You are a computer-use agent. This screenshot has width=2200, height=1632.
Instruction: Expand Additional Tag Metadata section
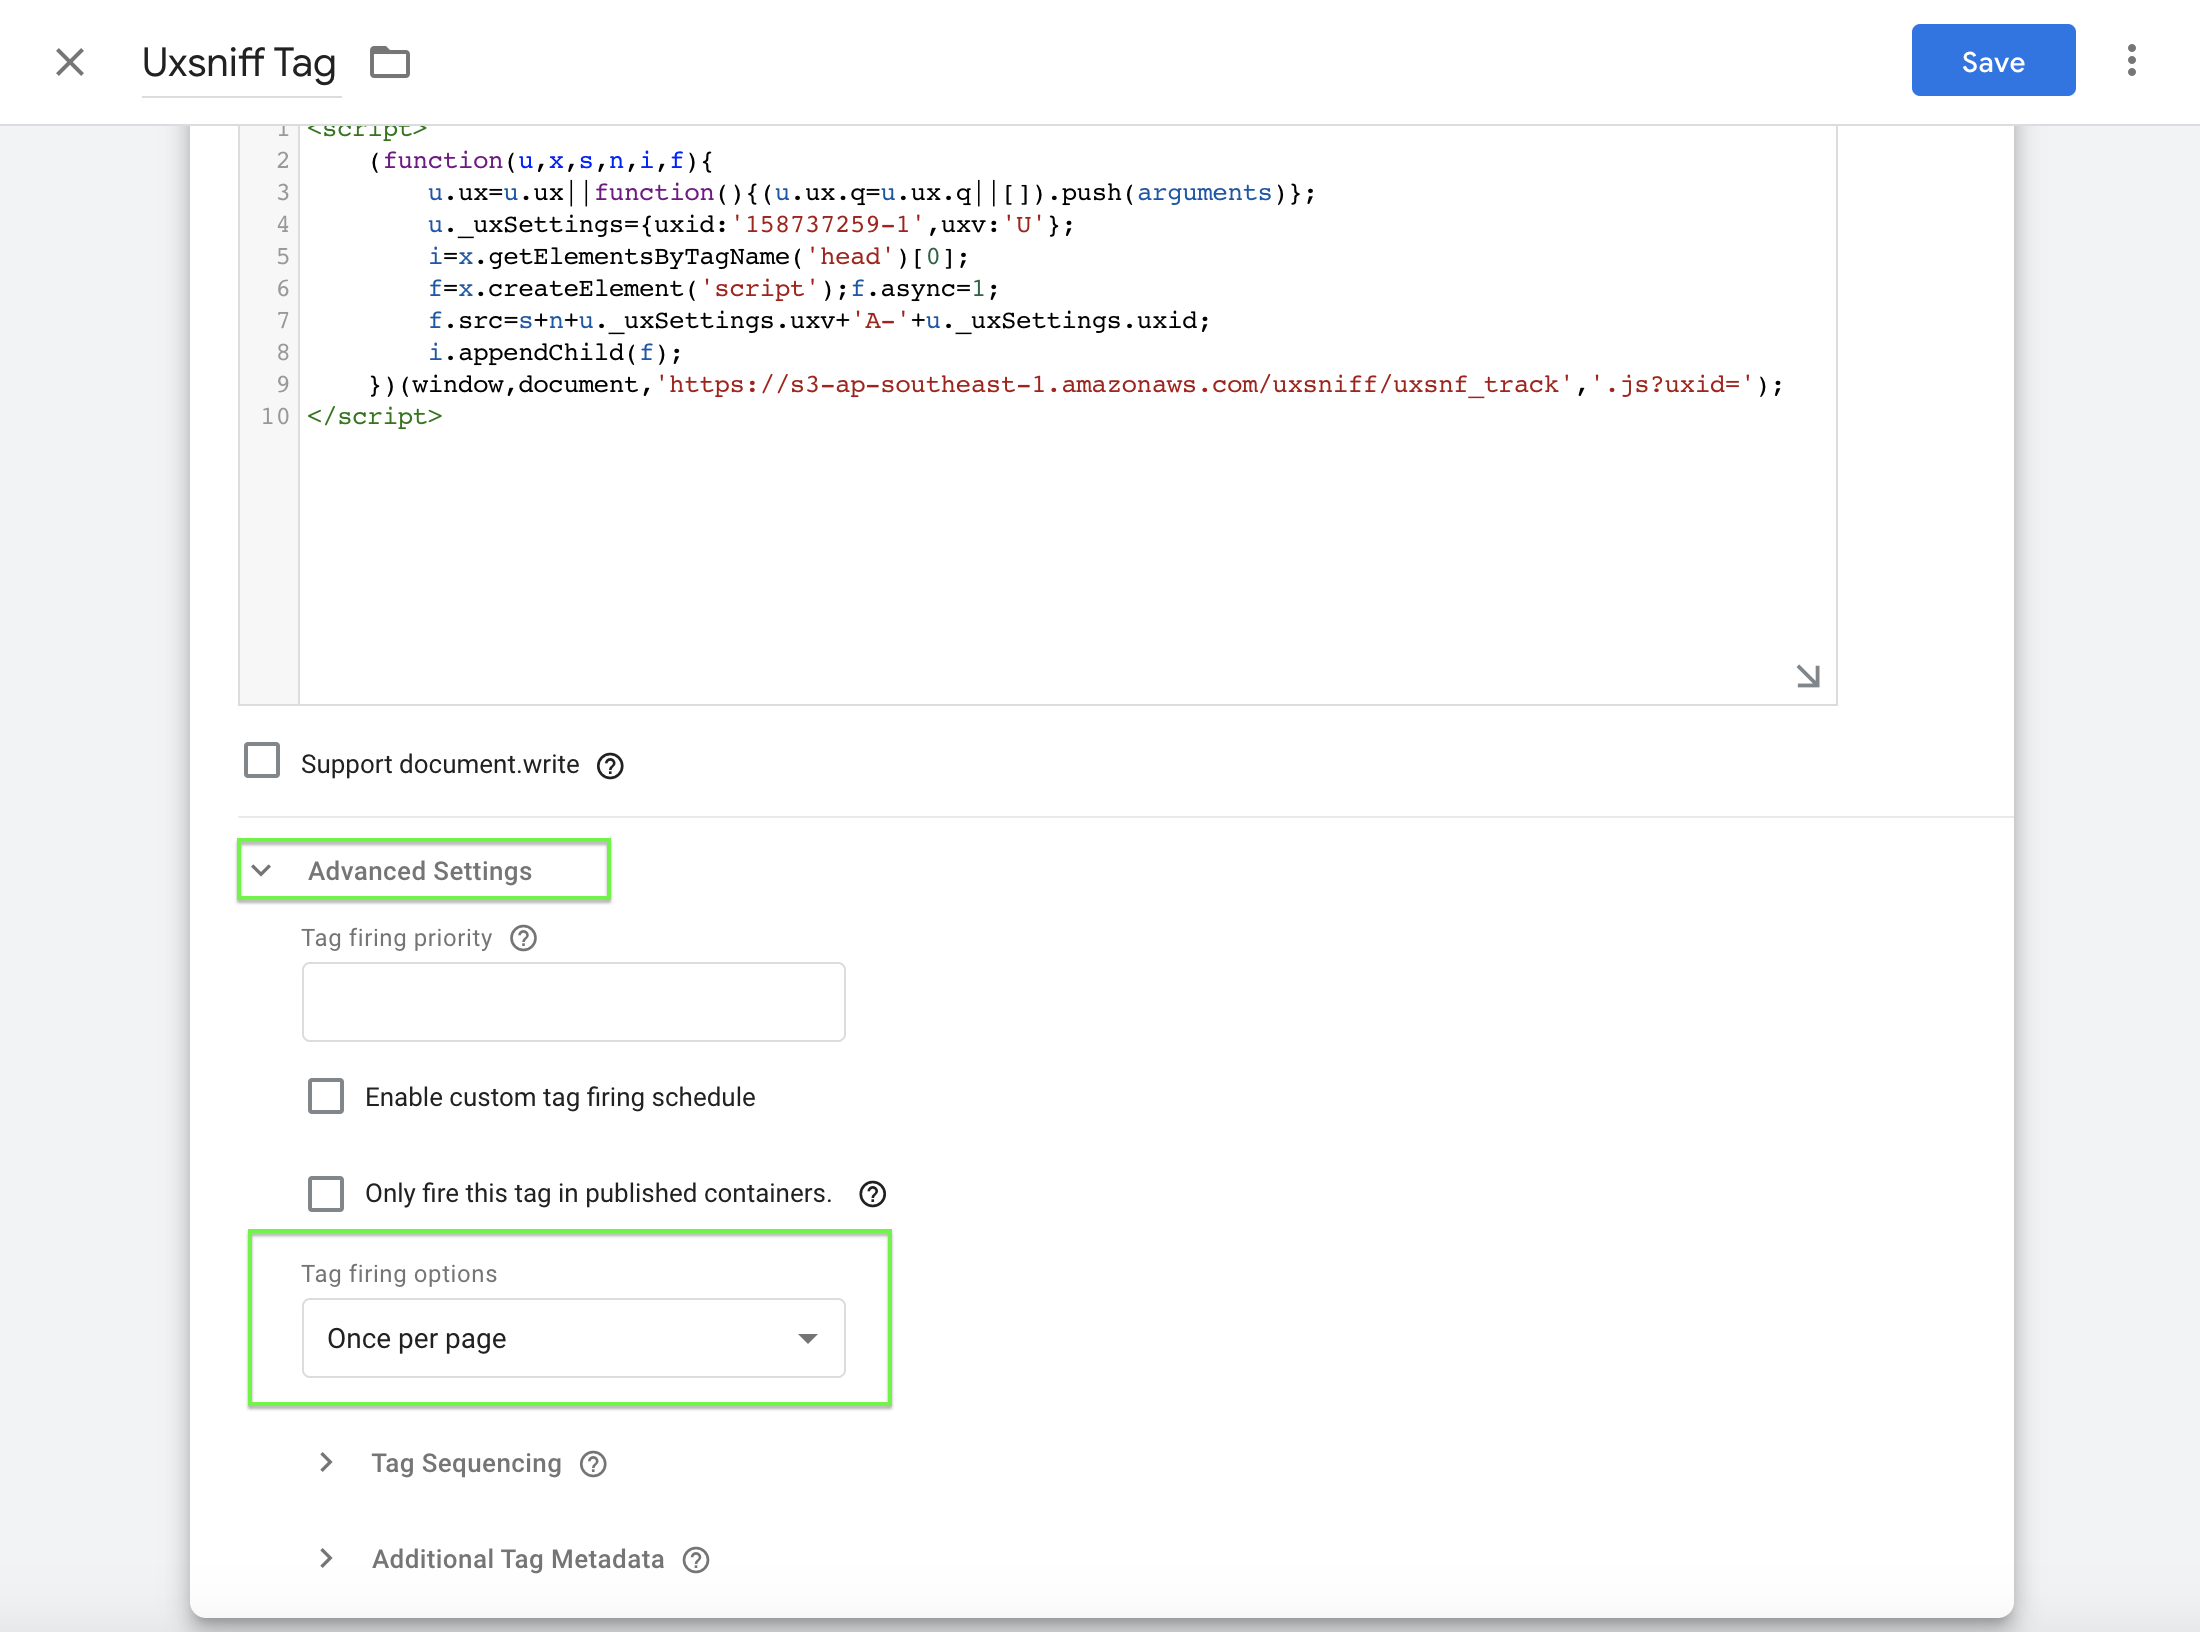tap(327, 1558)
